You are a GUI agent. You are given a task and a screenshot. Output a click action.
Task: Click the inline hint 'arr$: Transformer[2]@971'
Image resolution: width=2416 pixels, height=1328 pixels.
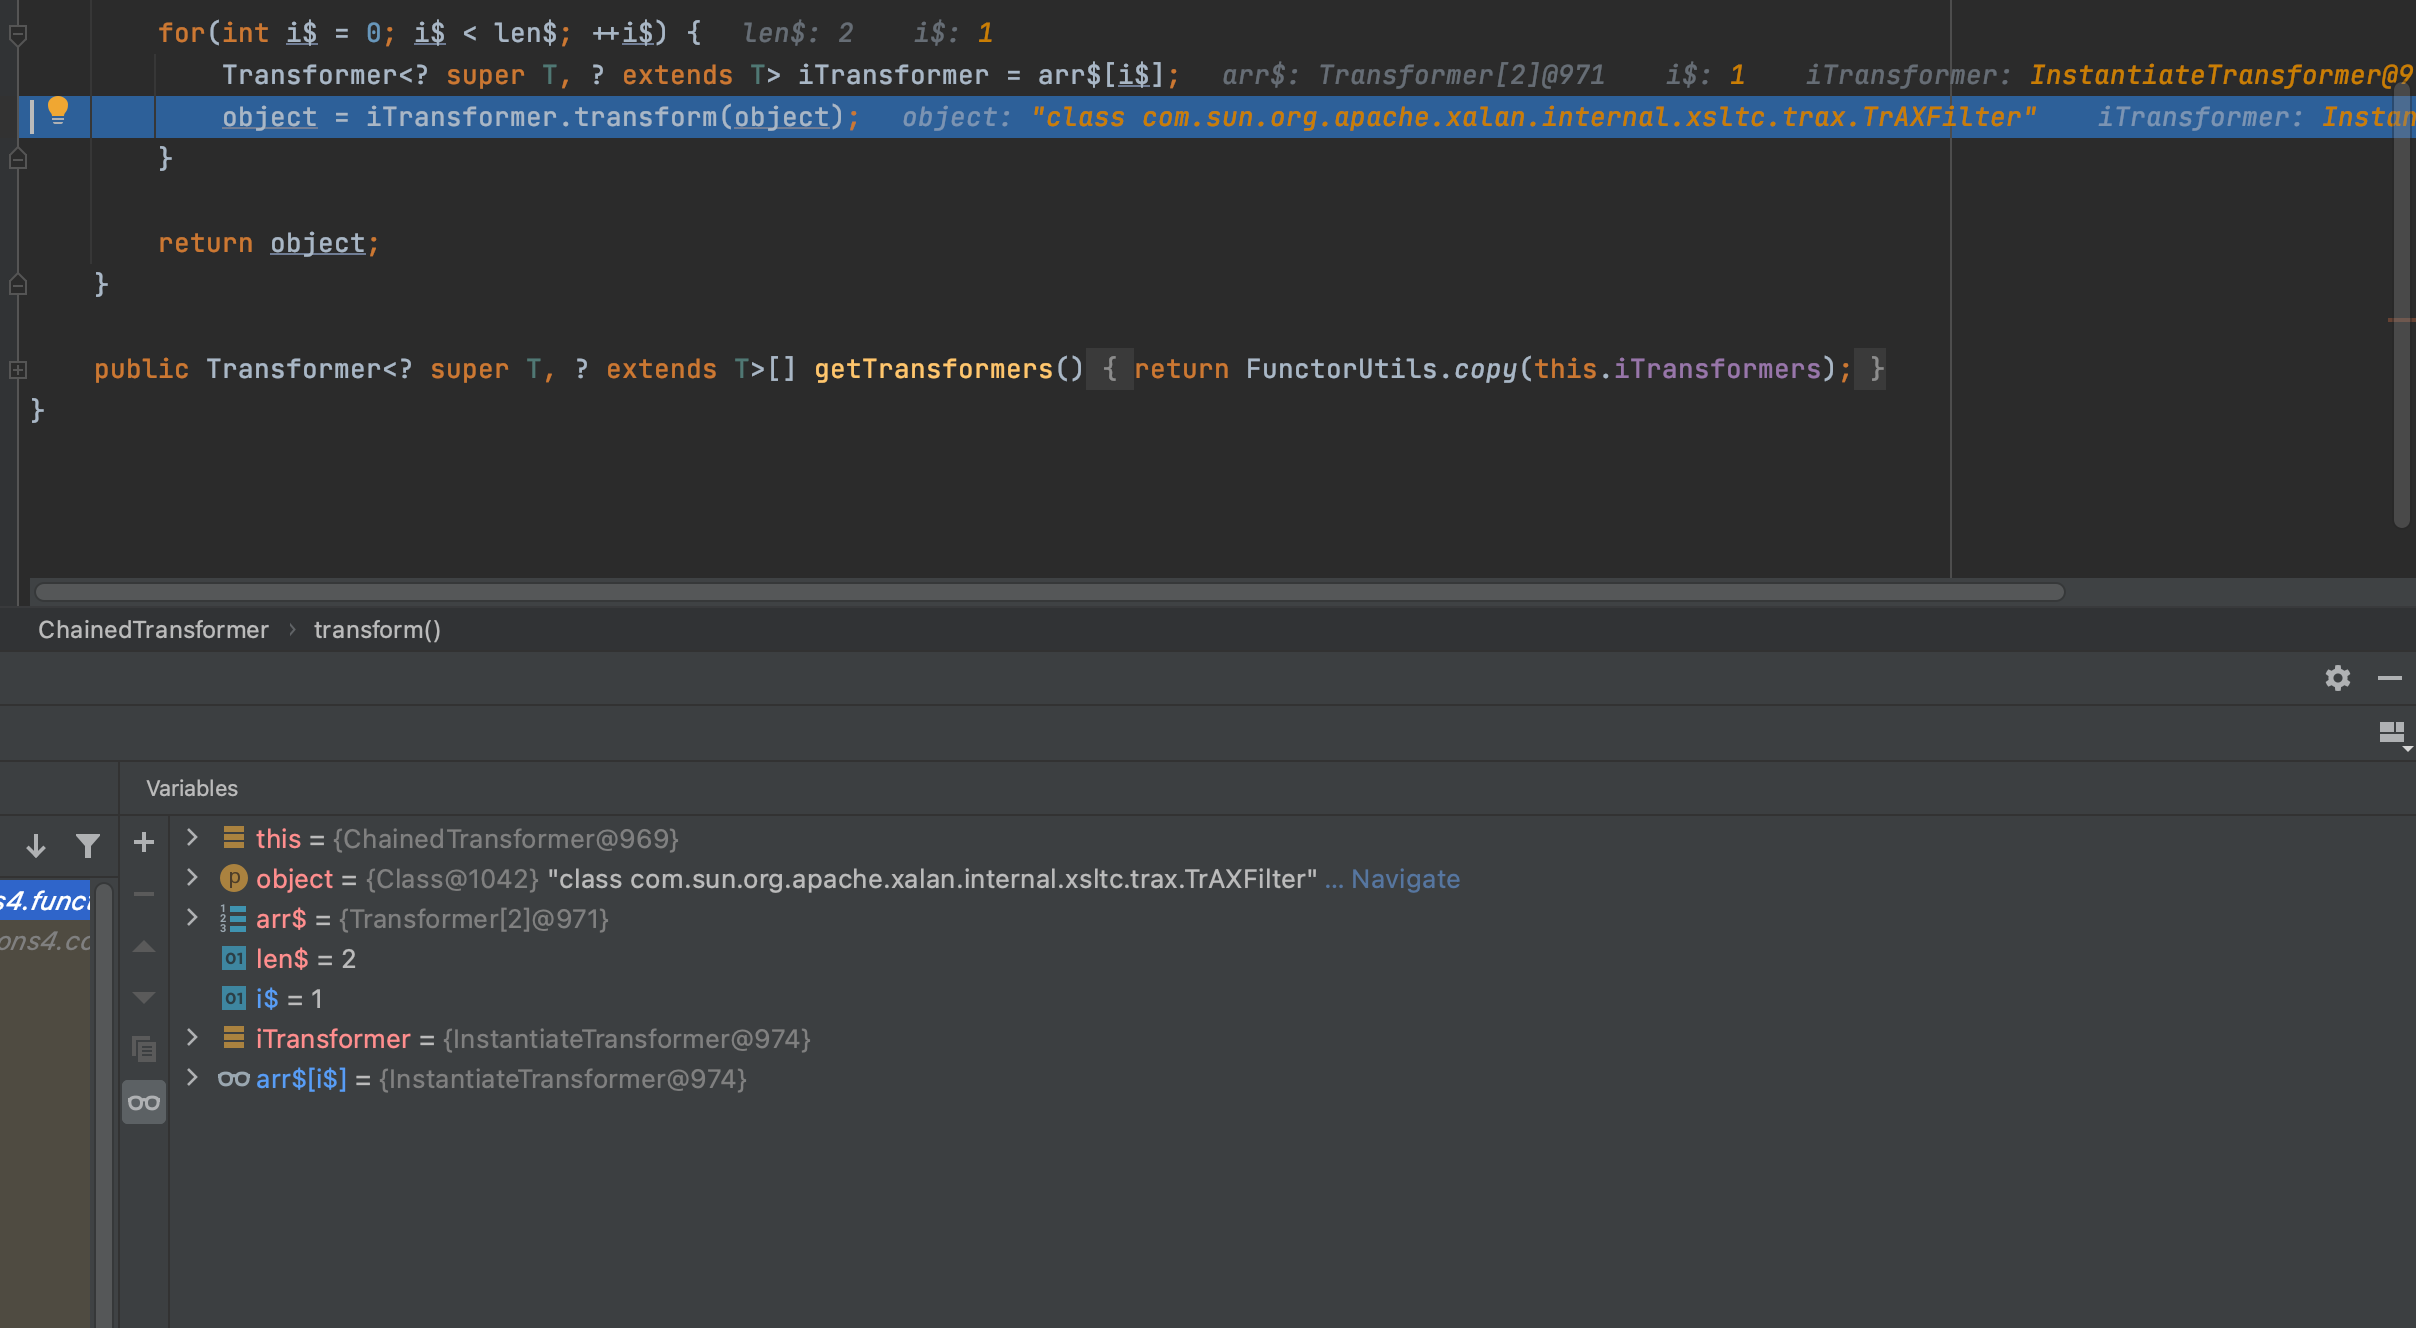1413,75
